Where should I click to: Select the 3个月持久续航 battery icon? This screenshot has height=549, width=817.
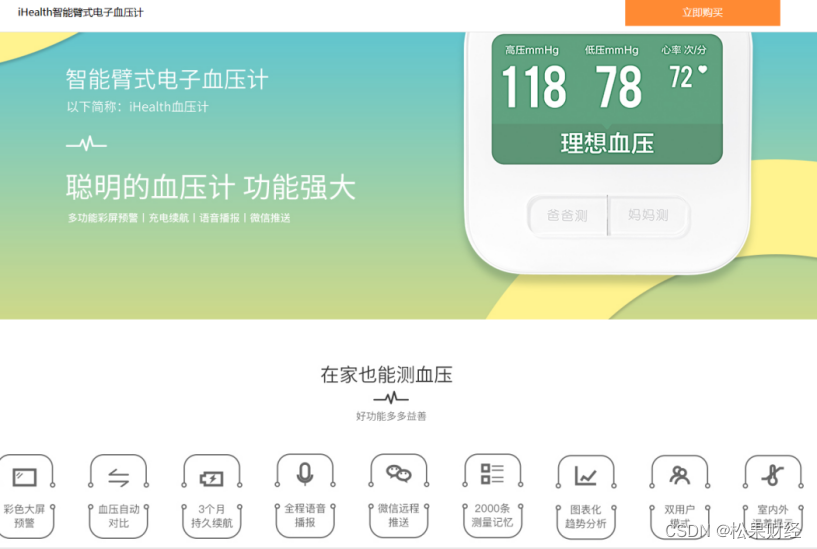click(212, 478)
